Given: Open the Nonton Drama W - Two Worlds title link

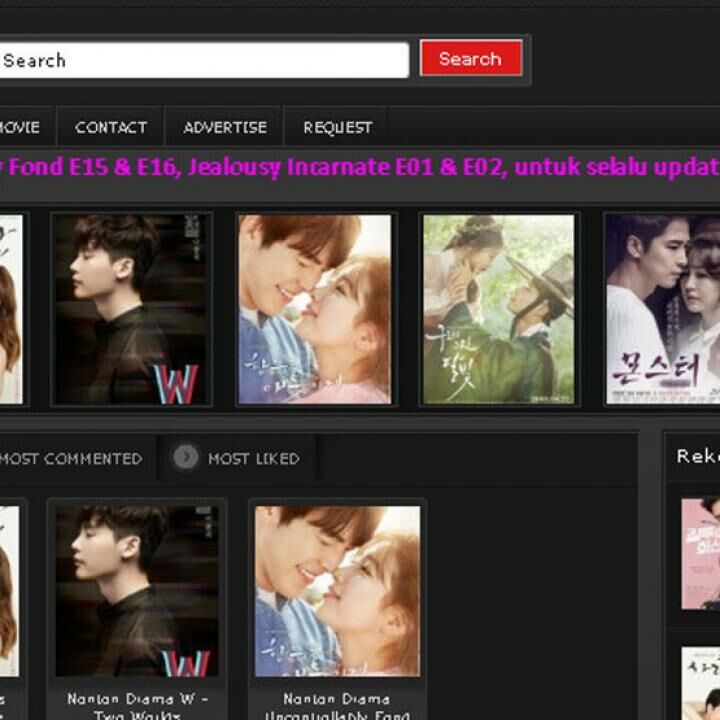Looking at the screenshot, I should 137,707.
